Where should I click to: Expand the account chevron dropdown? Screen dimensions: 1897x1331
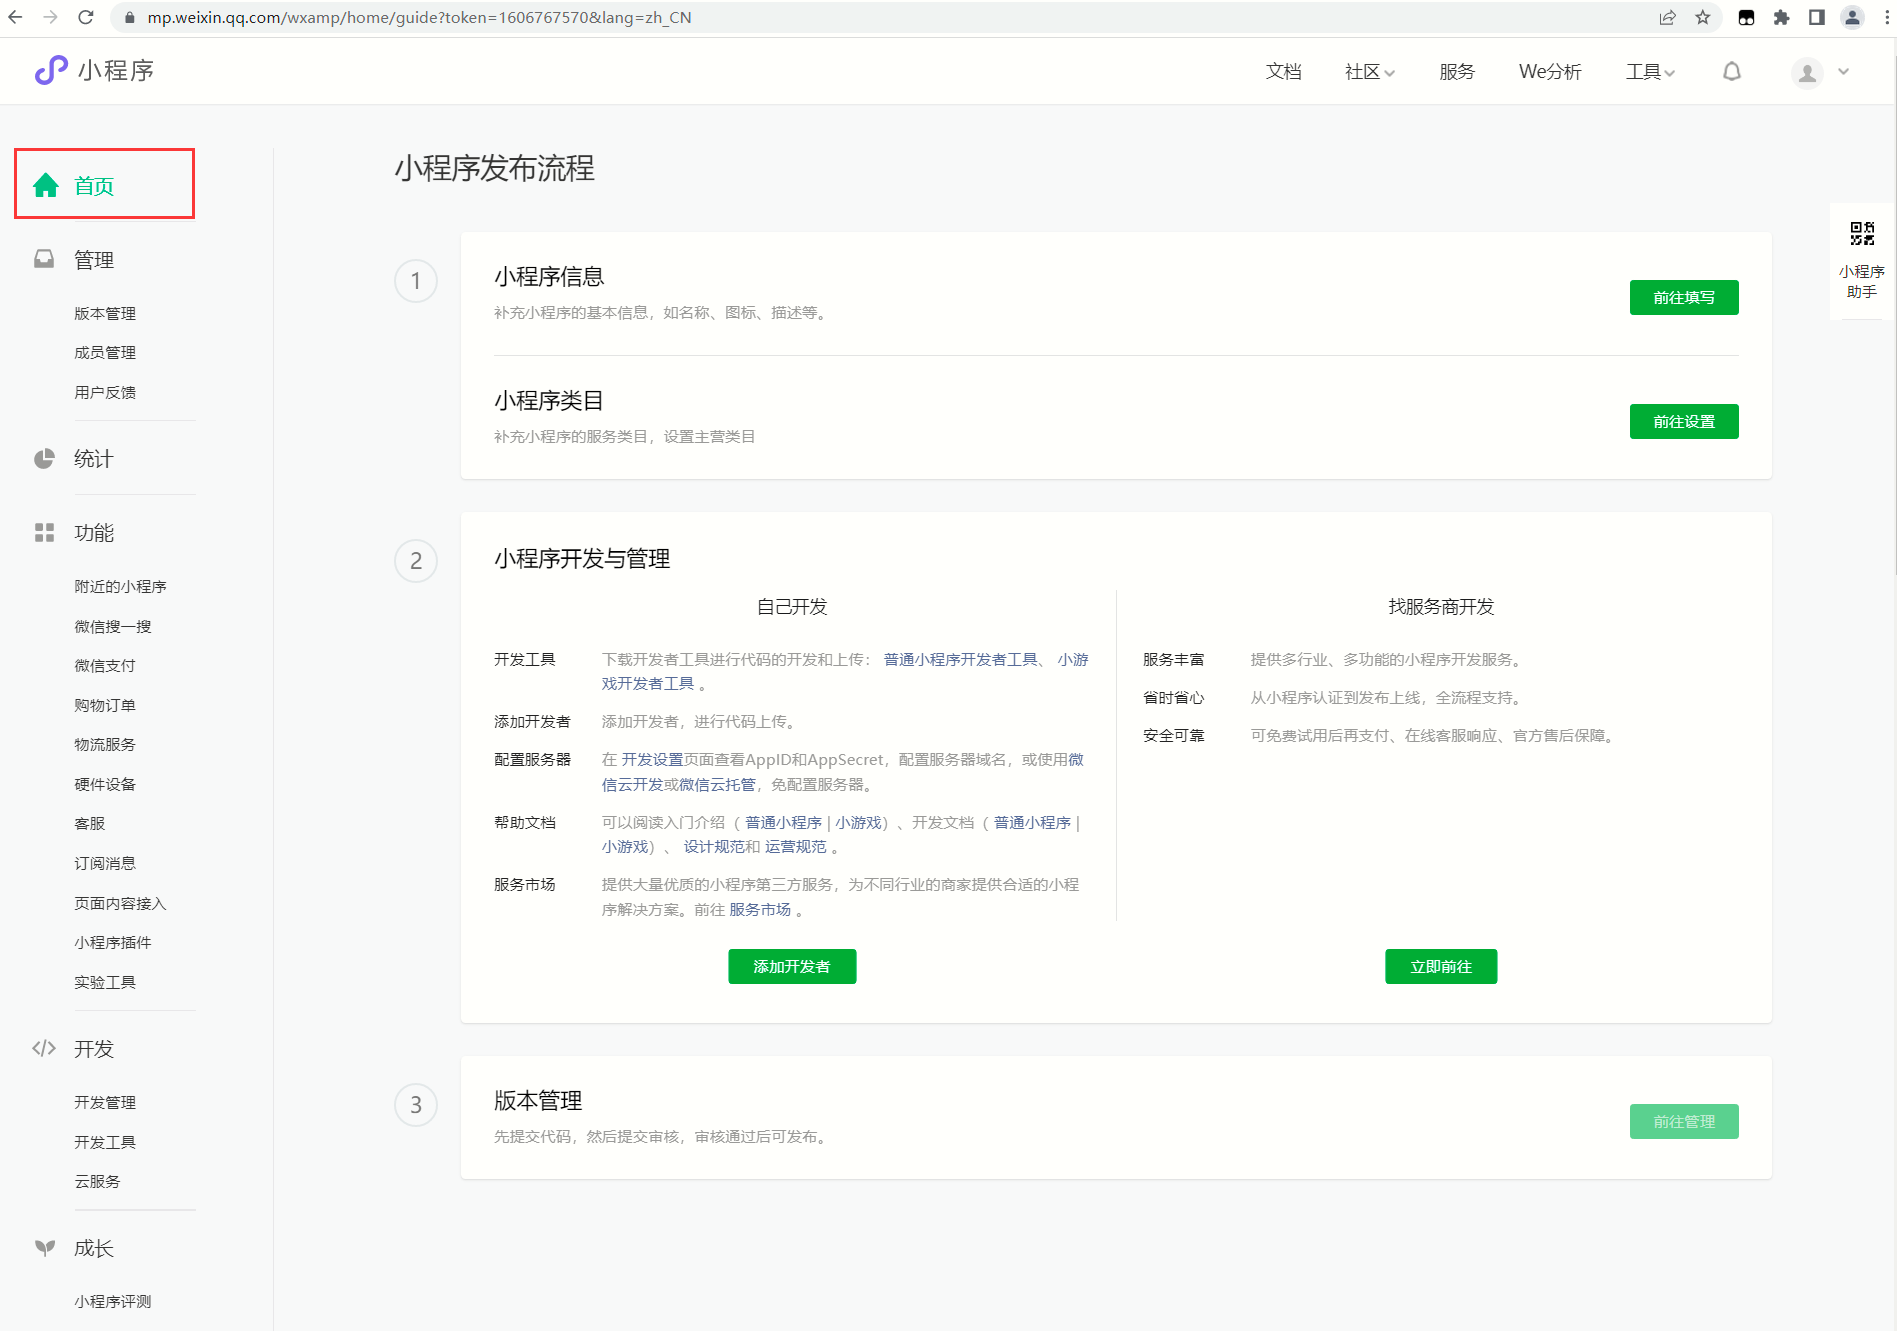(1844, 72)
